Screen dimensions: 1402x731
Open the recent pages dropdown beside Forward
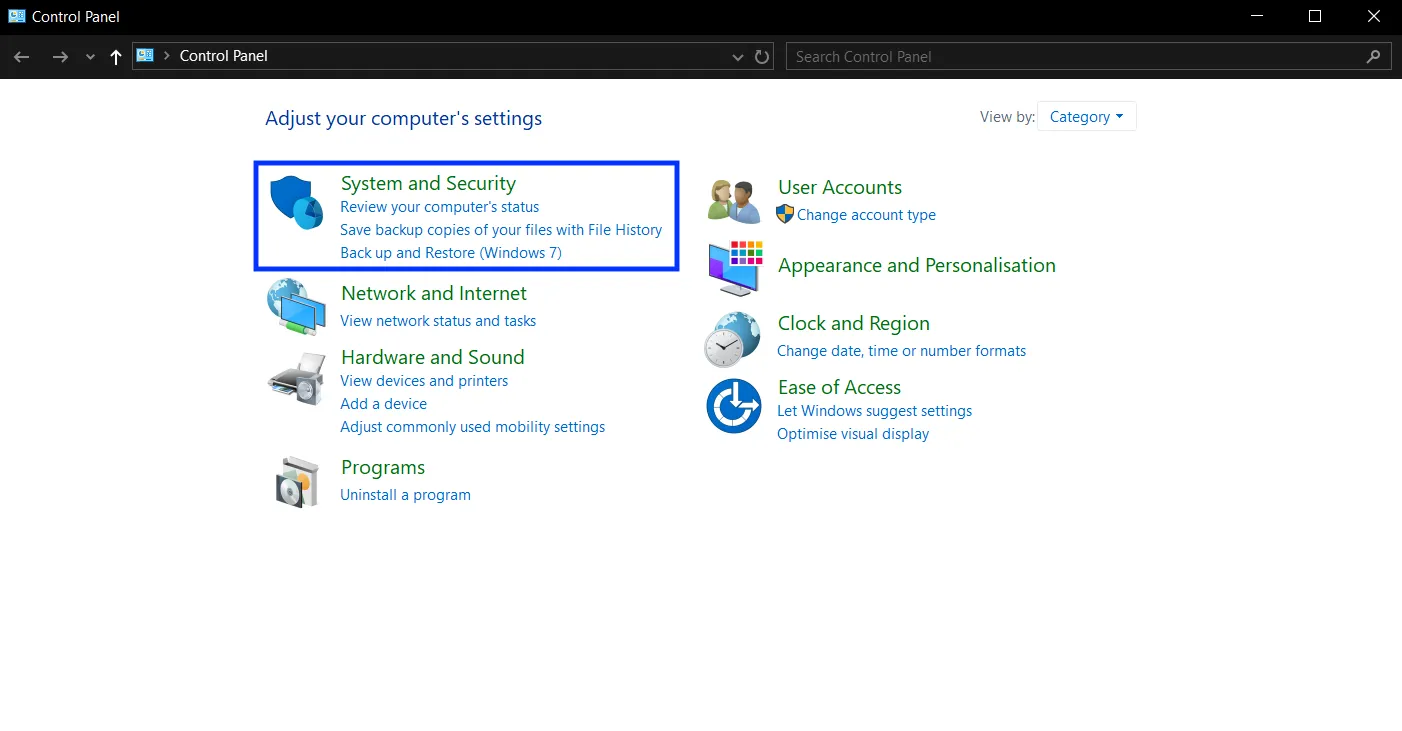pos(89,56)
